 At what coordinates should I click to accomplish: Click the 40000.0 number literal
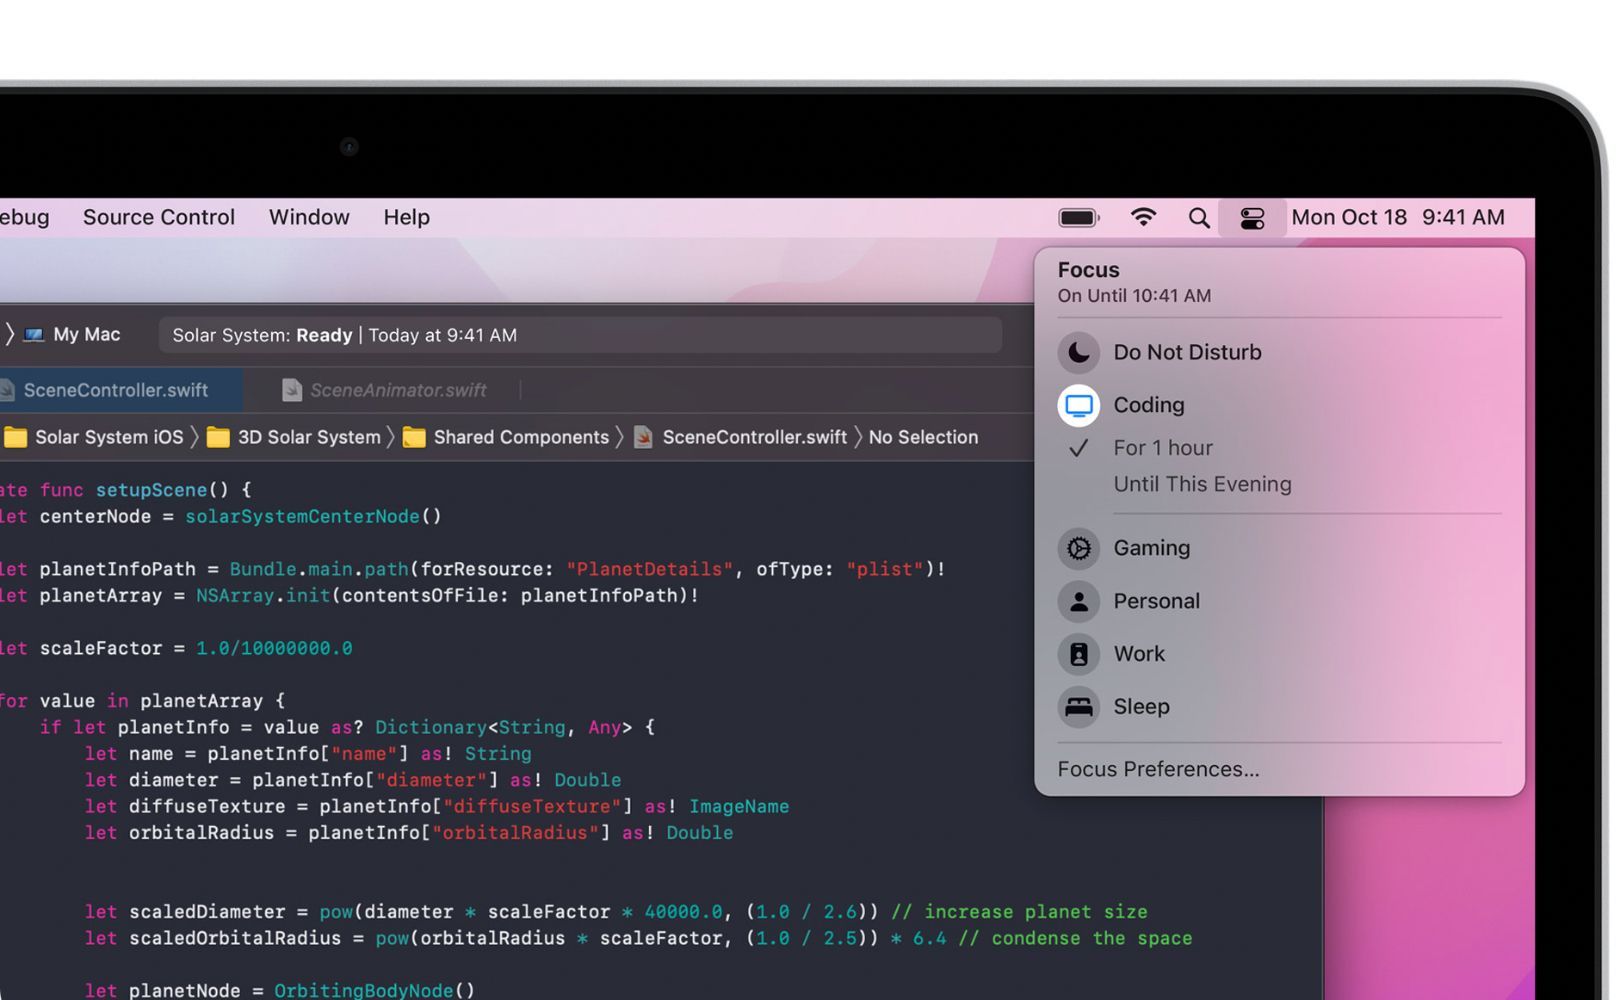tap(684, 912)
